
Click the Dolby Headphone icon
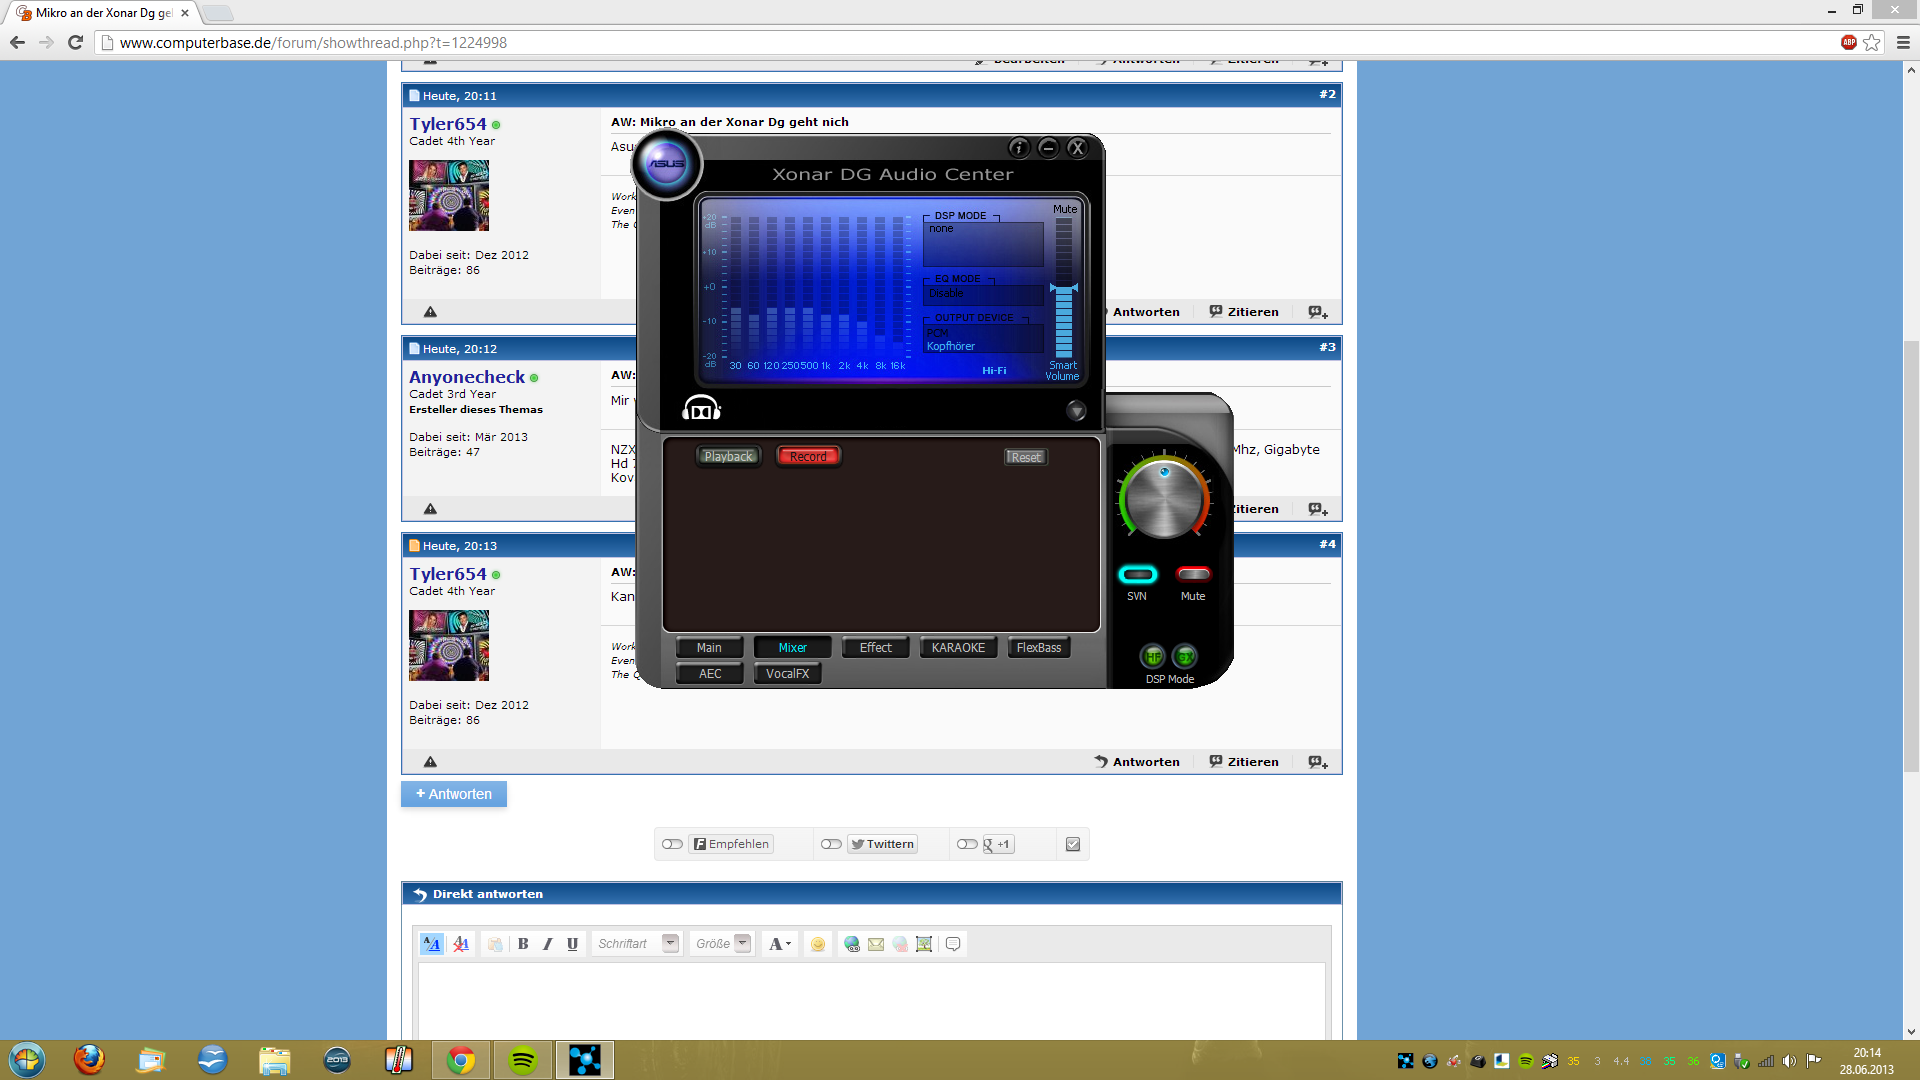701,409
